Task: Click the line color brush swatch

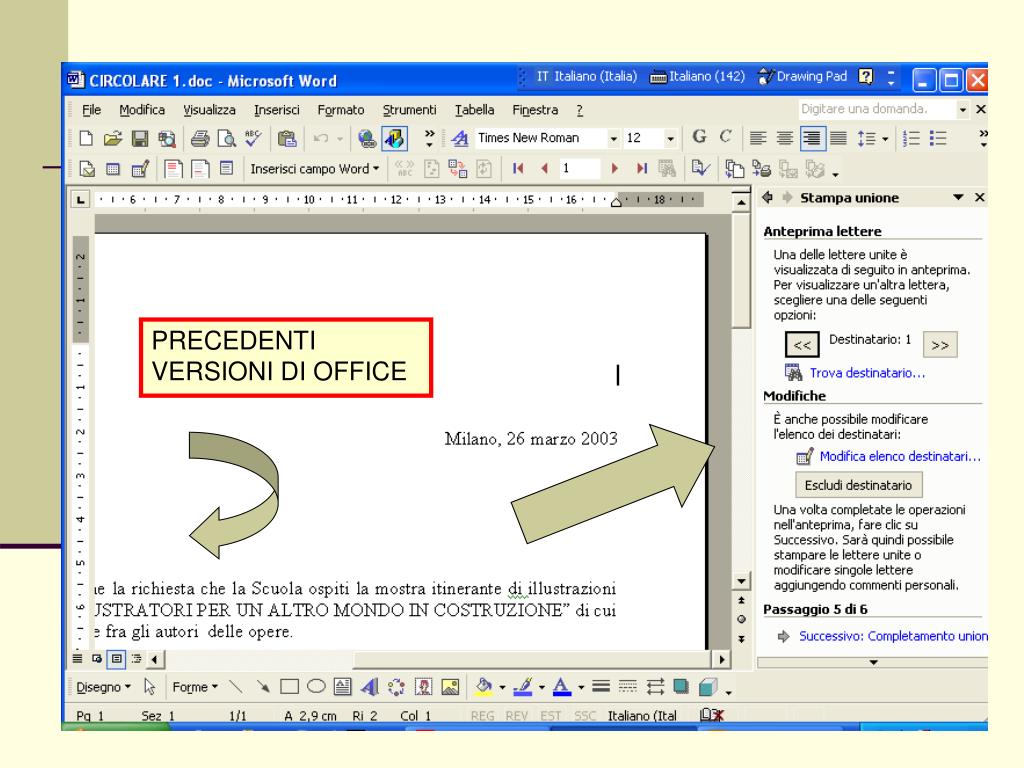Action: pos(523,686)
